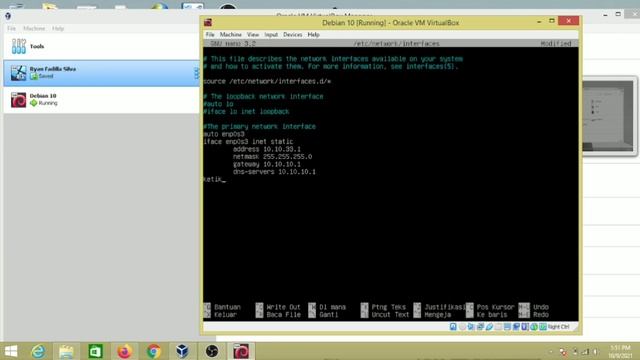
Task: Select the Debian 10 VM entry
Action: [x=102, y=100]
